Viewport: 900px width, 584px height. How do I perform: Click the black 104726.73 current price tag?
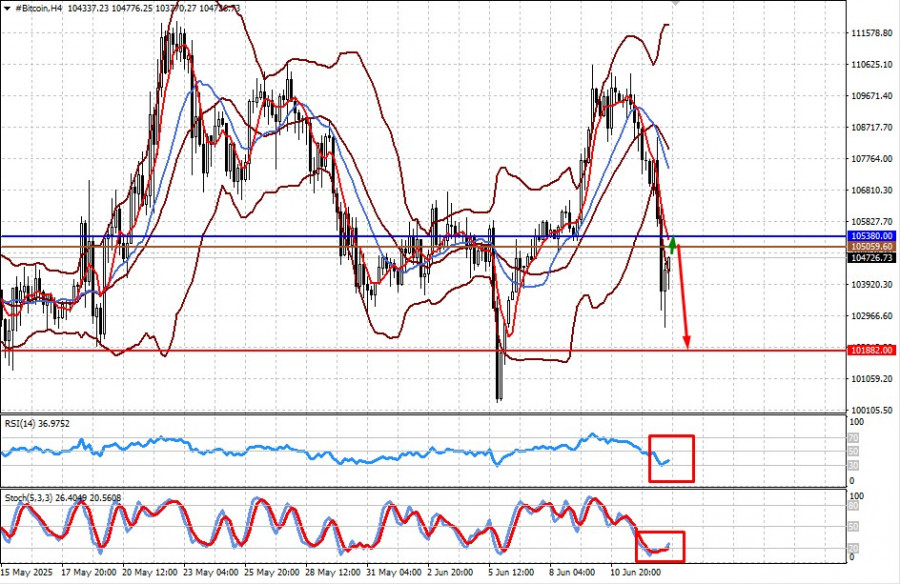871,258
